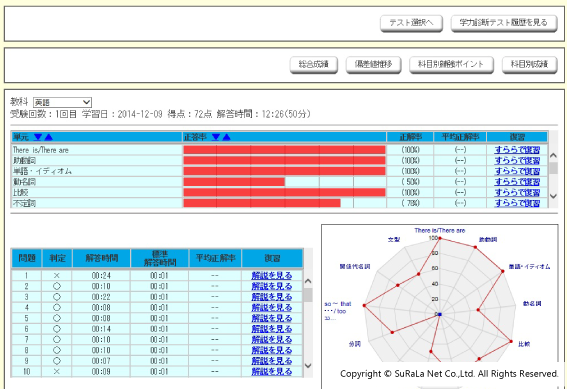Viewport: 567px width, 389px height.
Task: Open the 教科 subject dropdown showing 英語
Action: [x=62, y=102]
